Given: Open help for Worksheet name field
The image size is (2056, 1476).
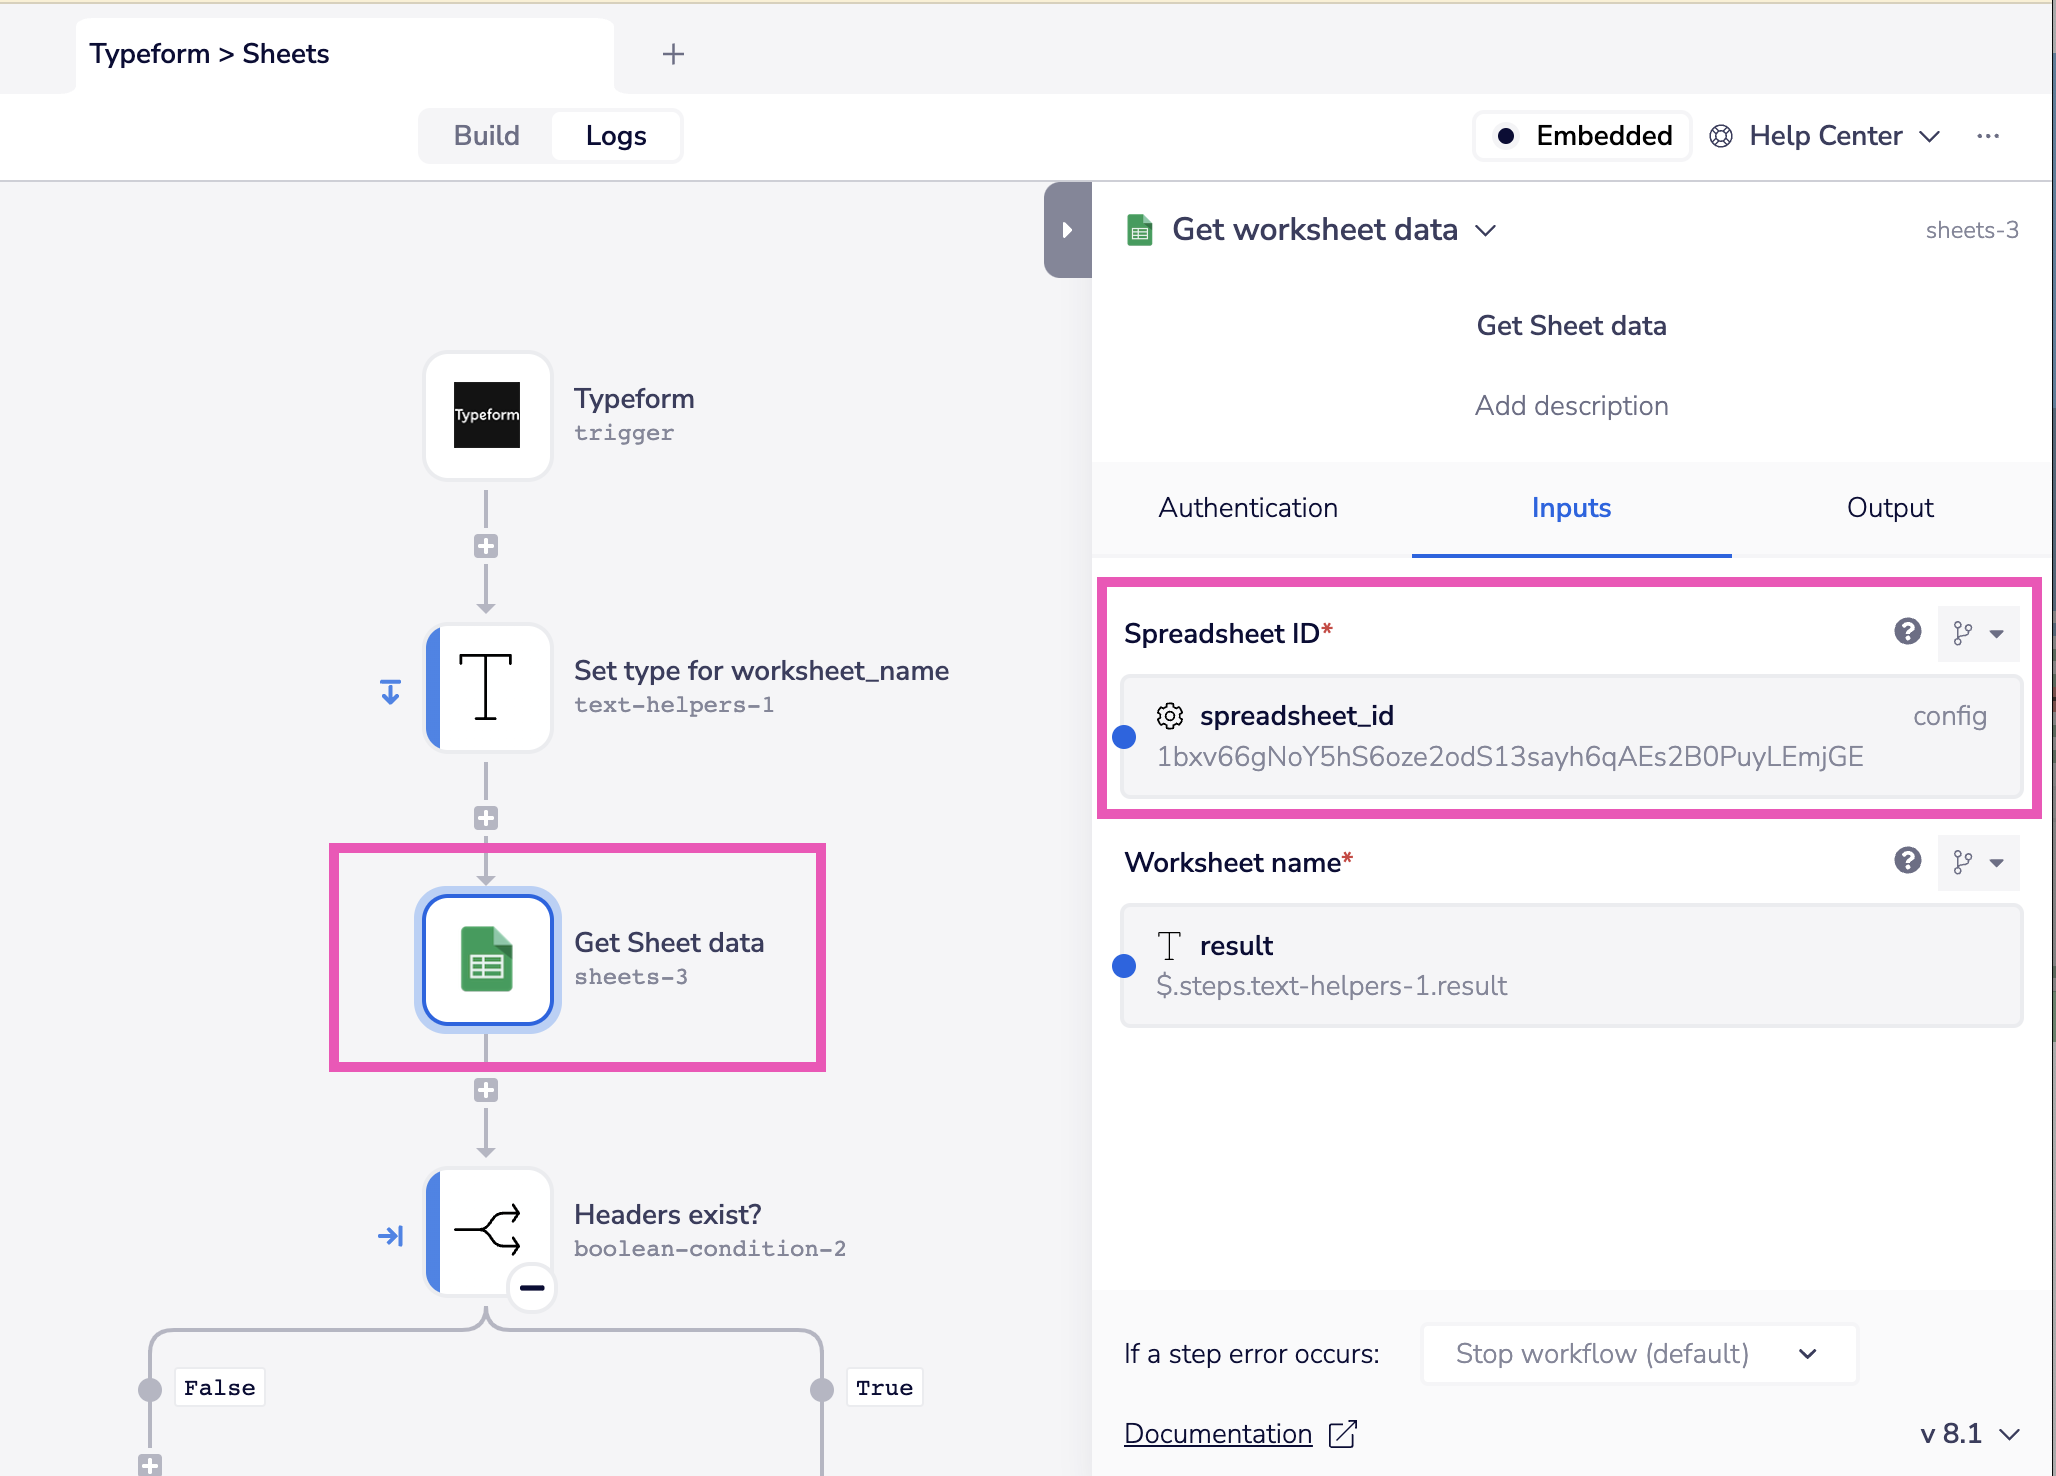Looking at the screenshot, I should pos(1907,861).
